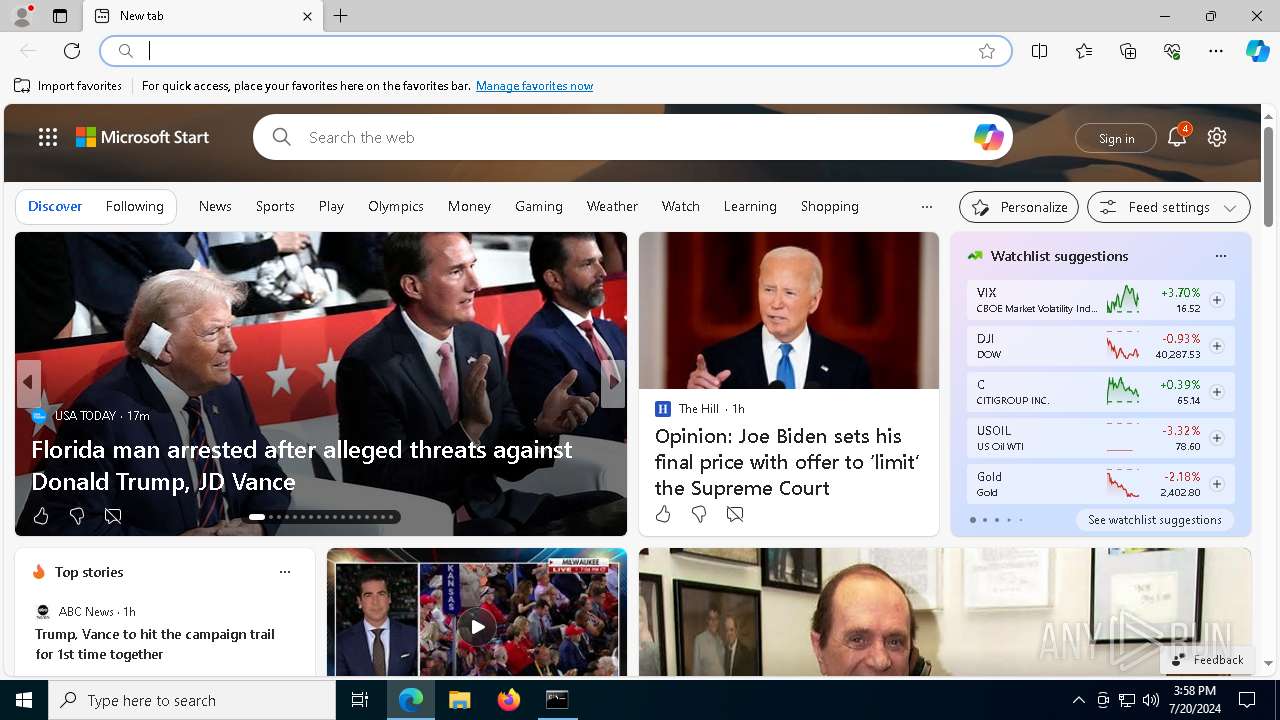Click the Sign in button

1116,138
